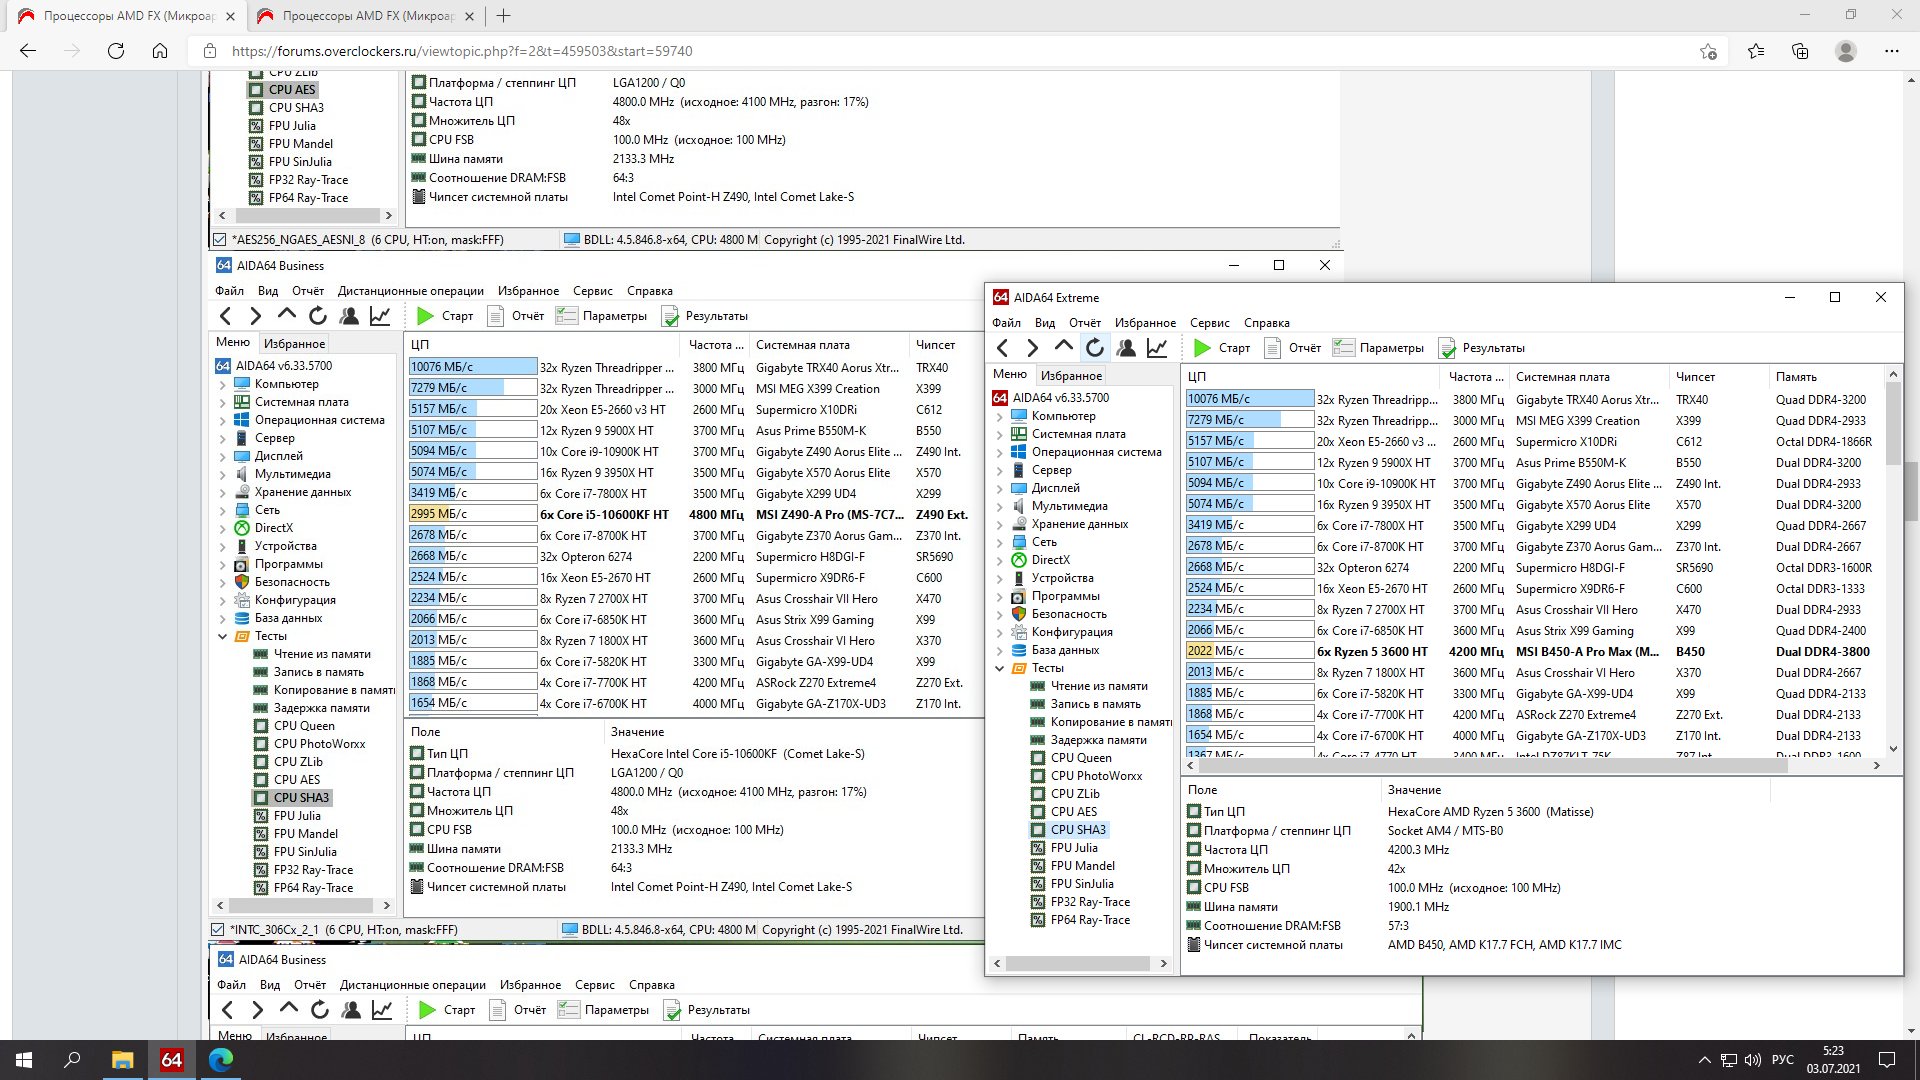Toggle the INTC_306Cx_2_1 status bar checkbox
The height and width of the screenshot is (1080, 1920).
coord(218,930)
